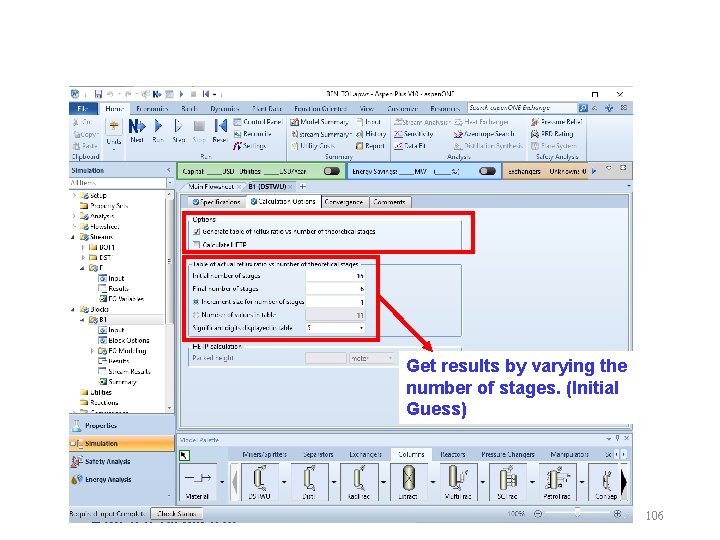Click the pointer selection mode icon in palette

pos(184,455)
